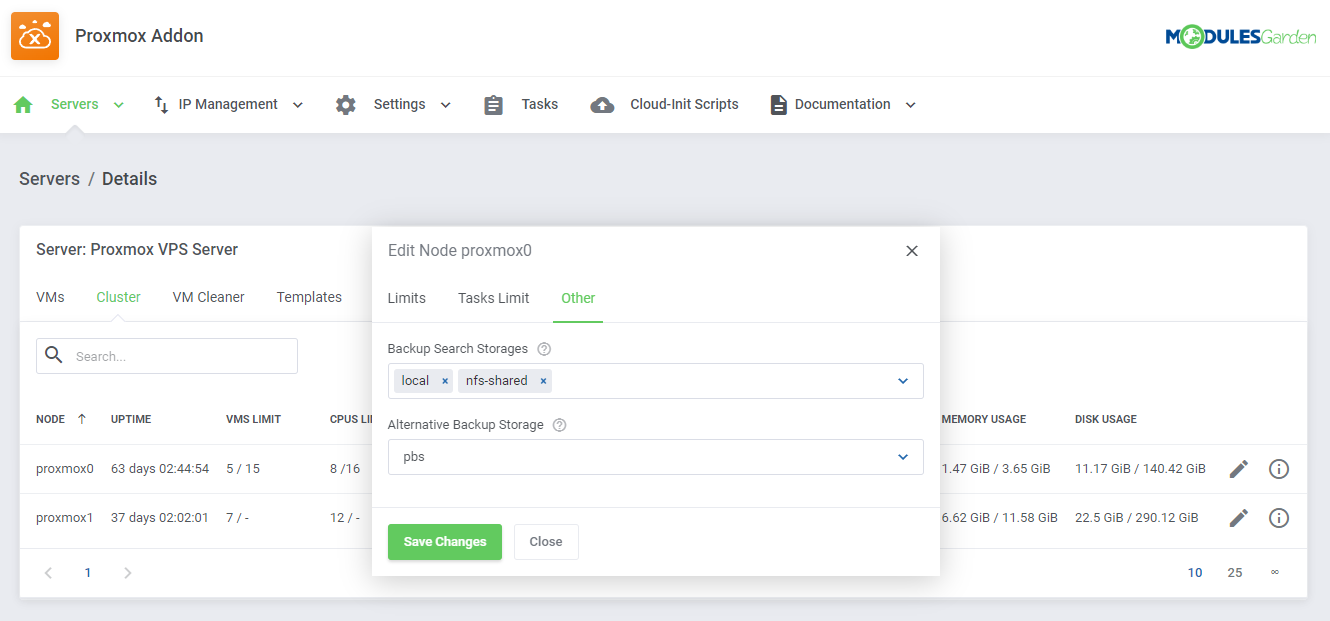Open the Documentation document icon
1330x621 pixels.
click(x=778, y=104)
